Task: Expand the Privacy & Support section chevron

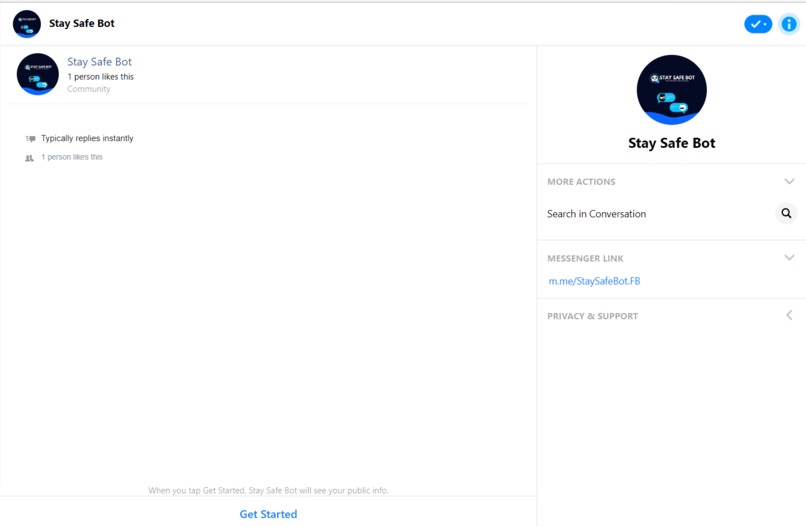Action: [789, 315]
